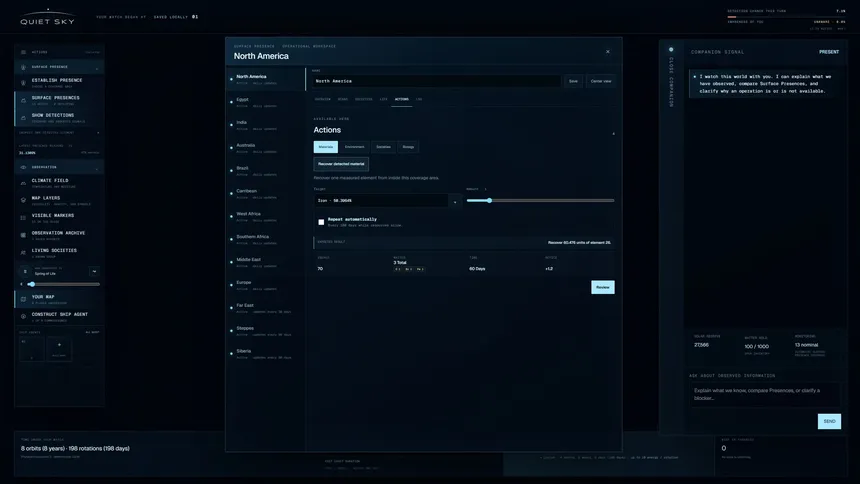Click the Climate Field icon
Image resolution: width=860 pixels, height=484 pixels.
[x=23, y=183]
